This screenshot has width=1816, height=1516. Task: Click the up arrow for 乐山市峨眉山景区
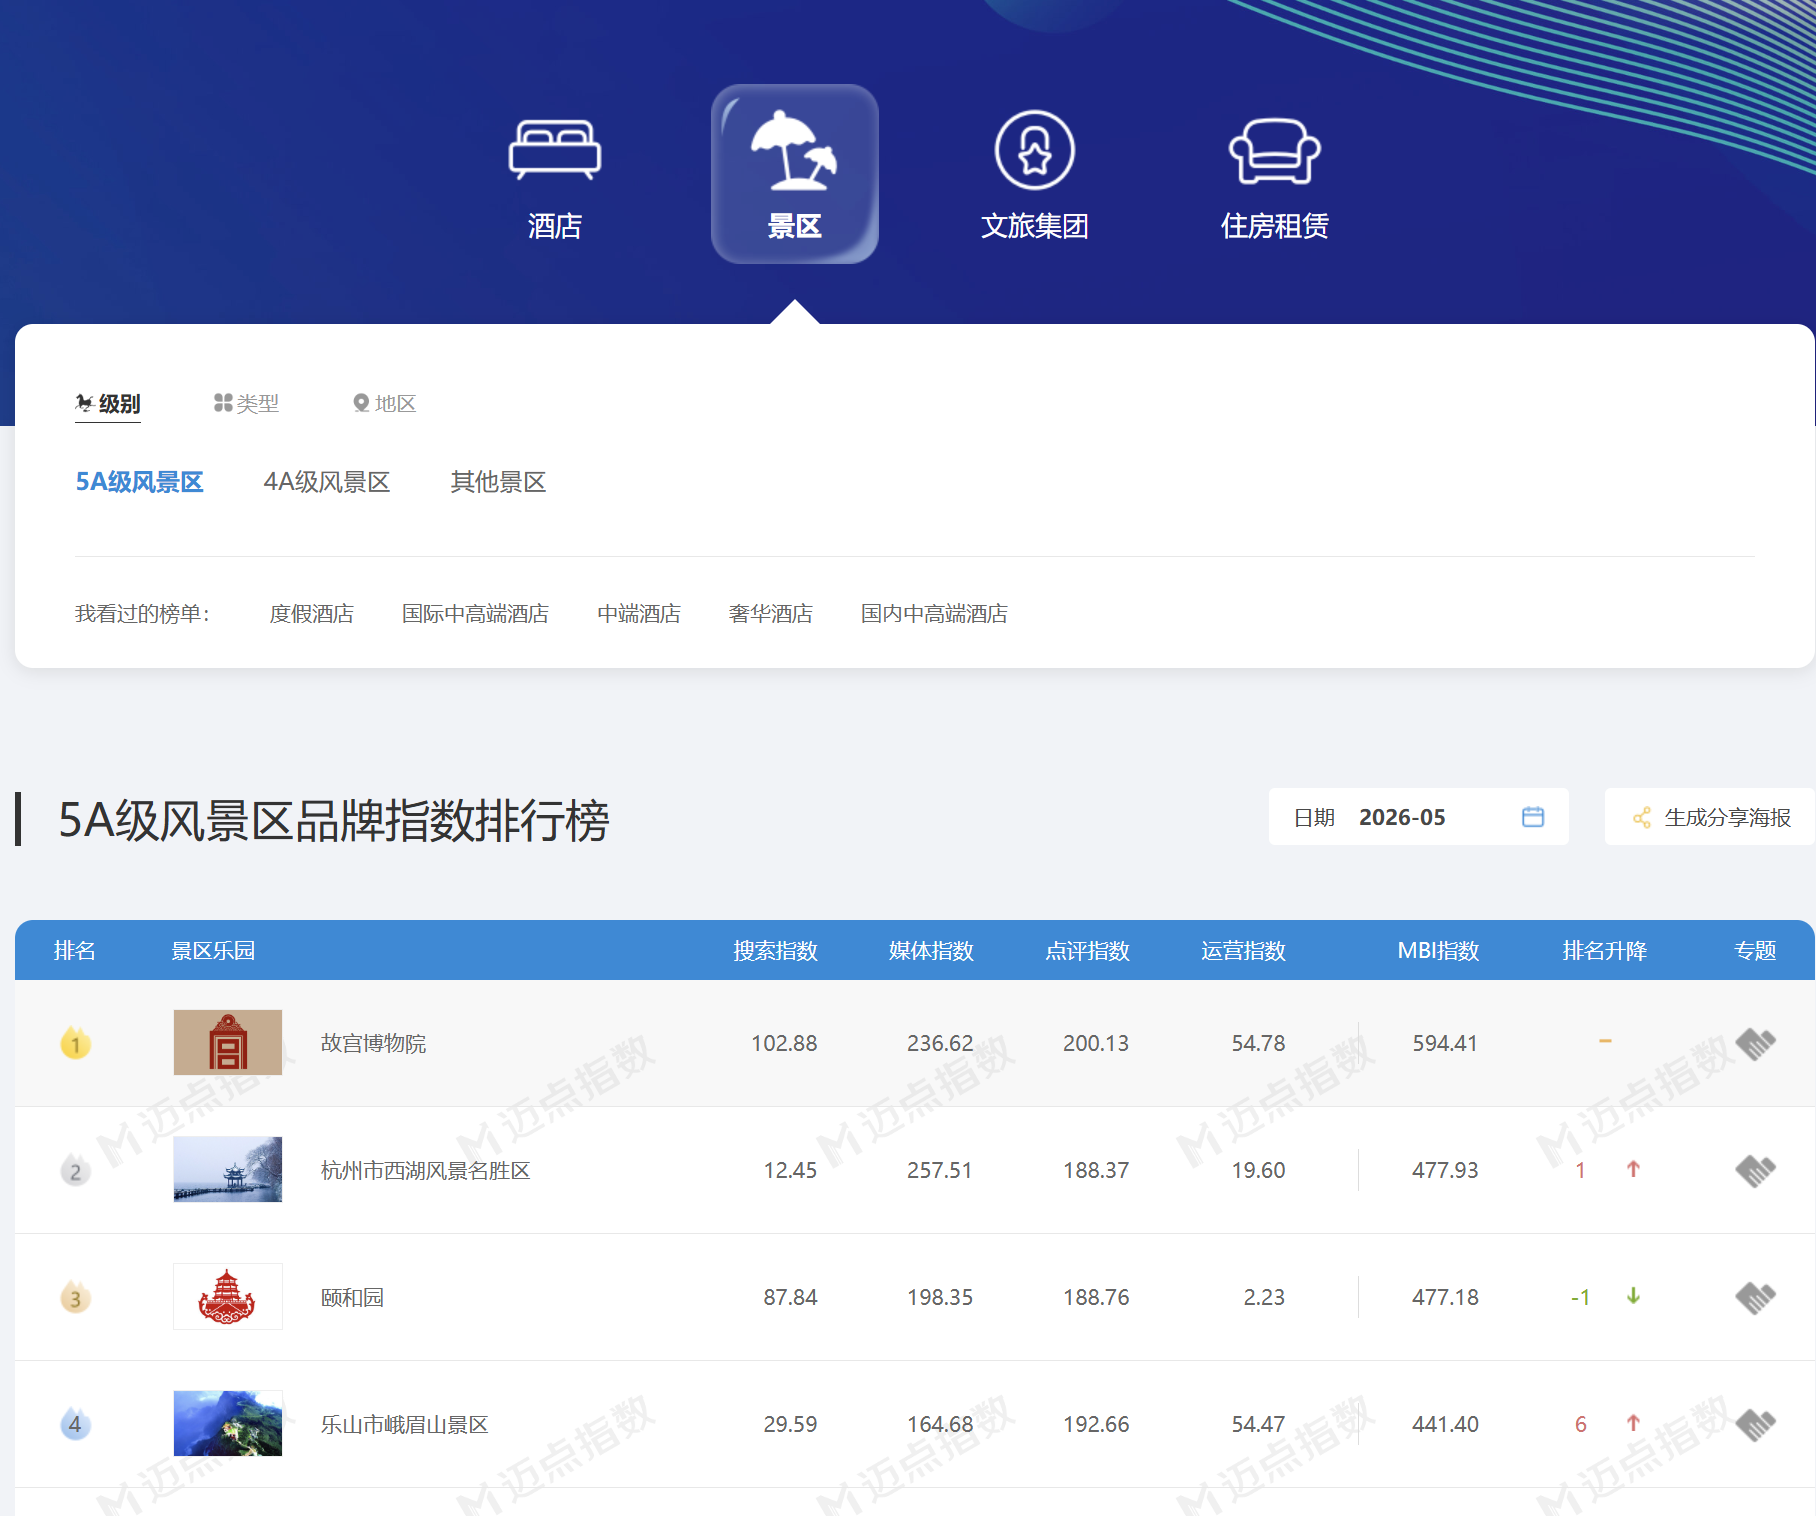click(x=1633, y=1423)
